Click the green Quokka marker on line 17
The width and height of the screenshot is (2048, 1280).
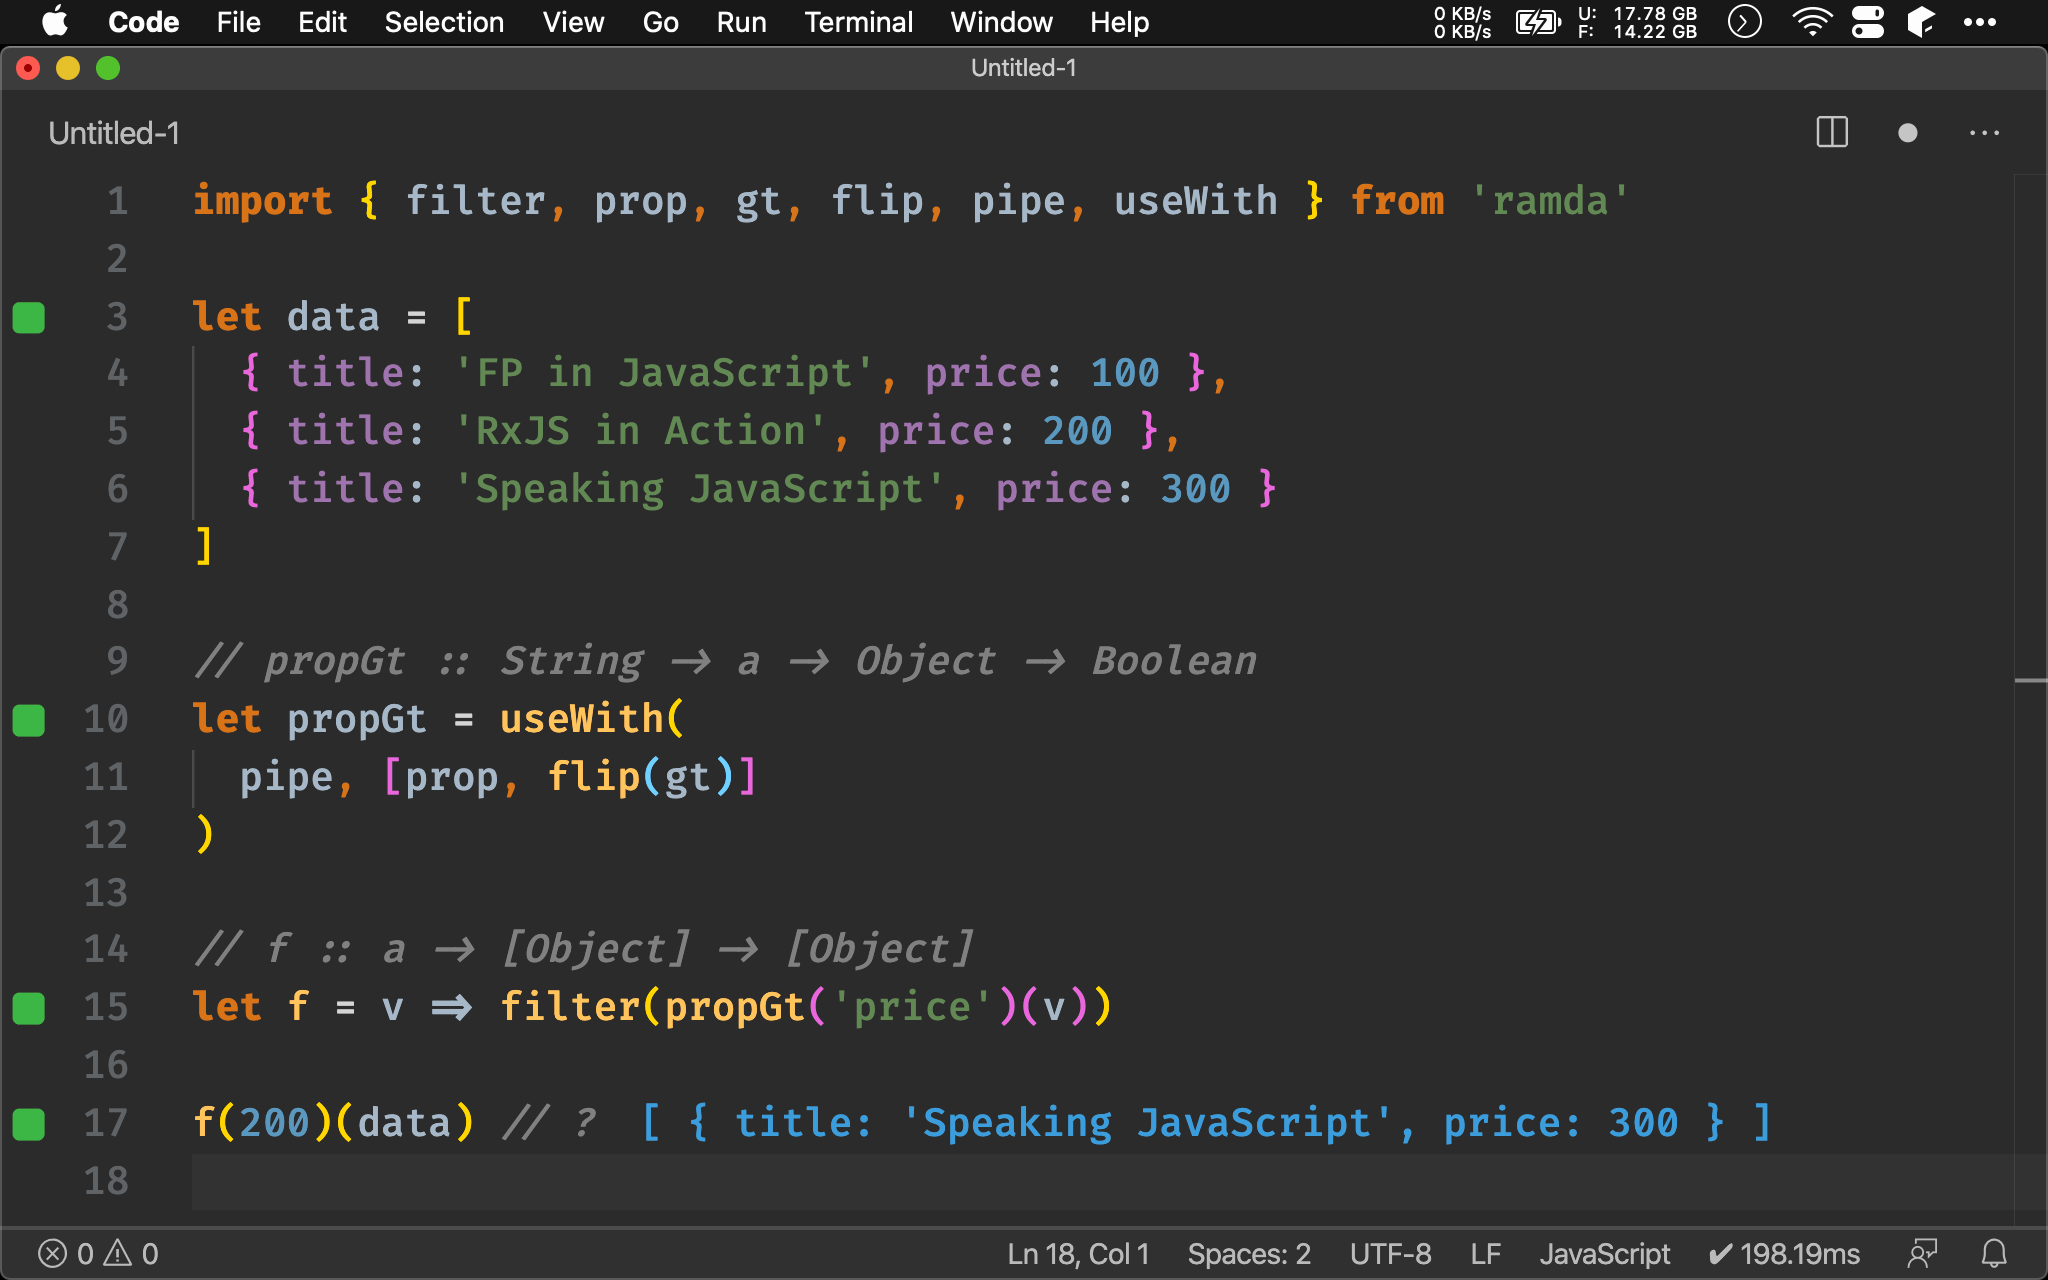(28, 1124)
